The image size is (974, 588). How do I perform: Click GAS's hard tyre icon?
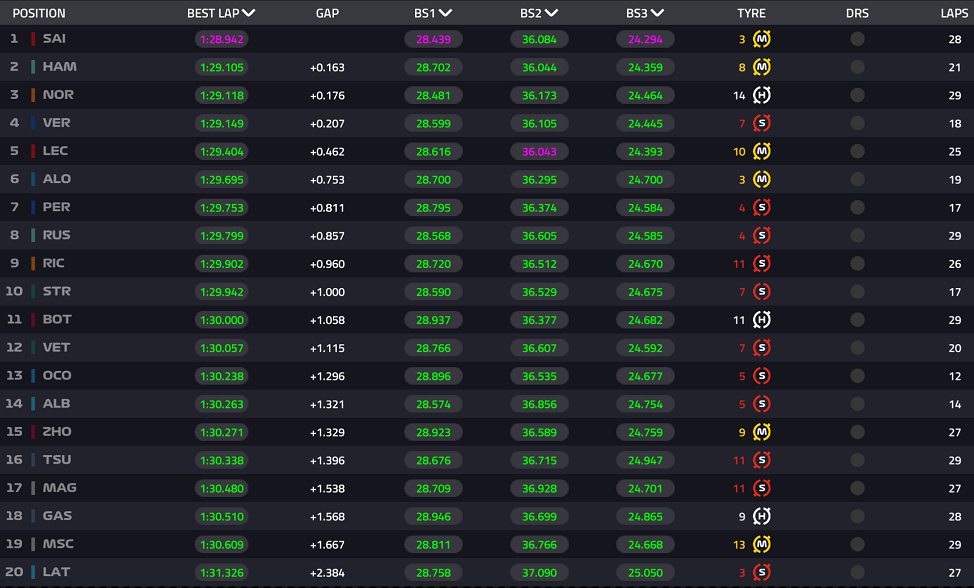(762, 516)
